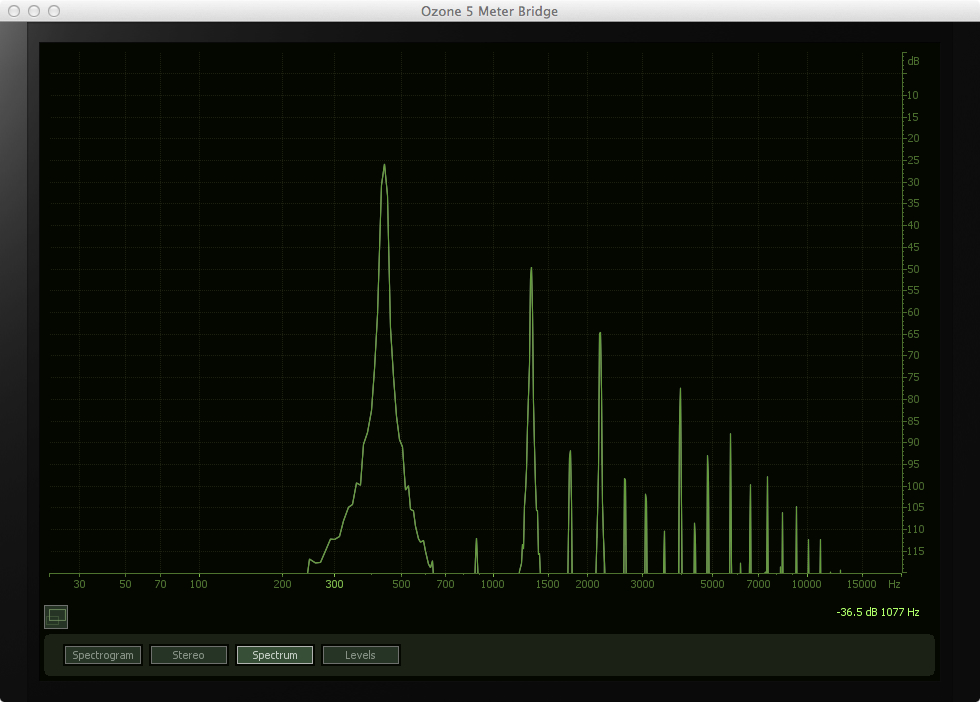
Task: Click the -115 dB scale label
Action: 914,551
